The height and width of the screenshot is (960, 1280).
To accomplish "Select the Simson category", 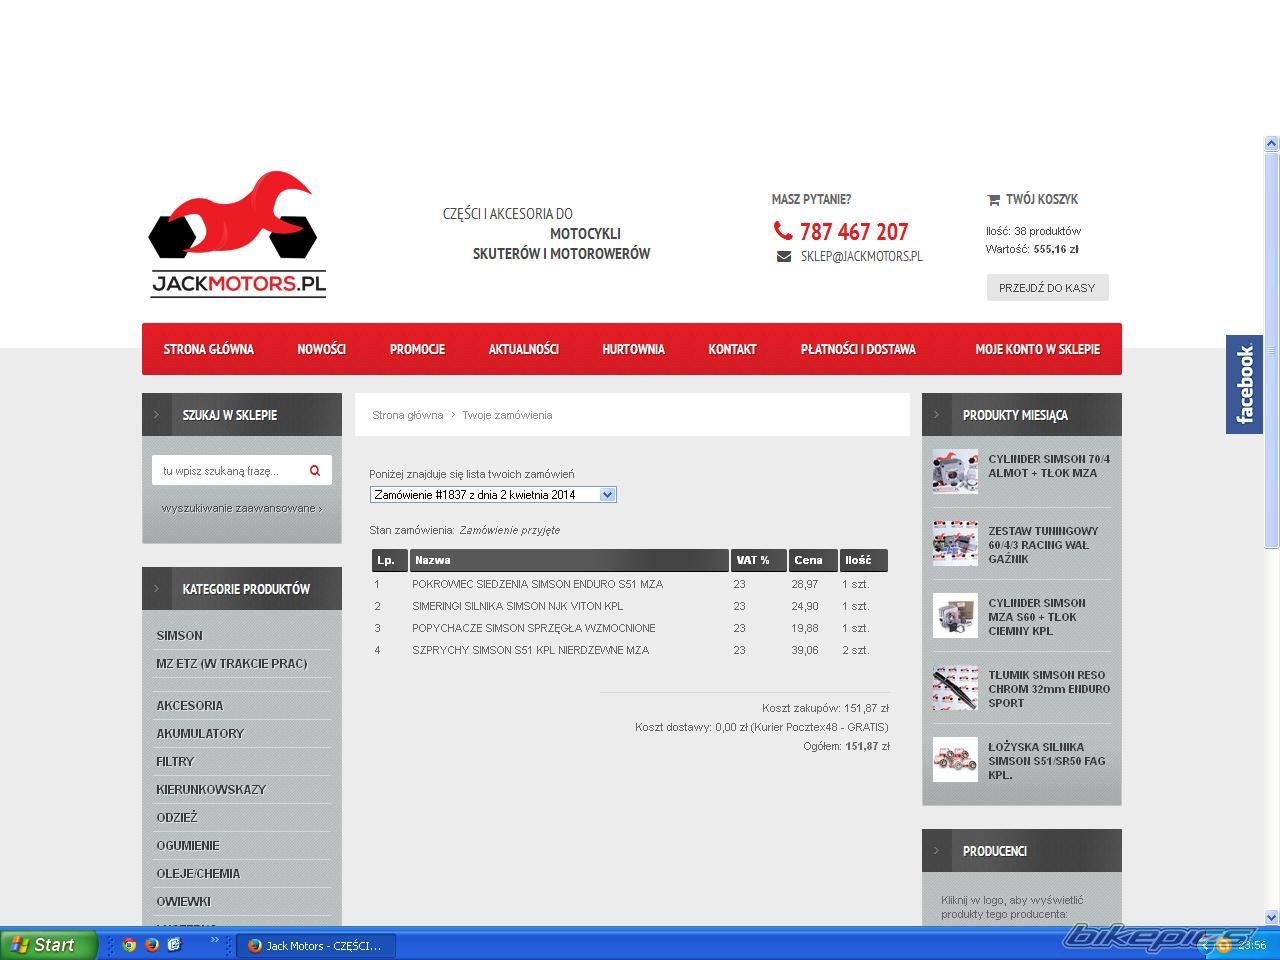I will (179, 635).
